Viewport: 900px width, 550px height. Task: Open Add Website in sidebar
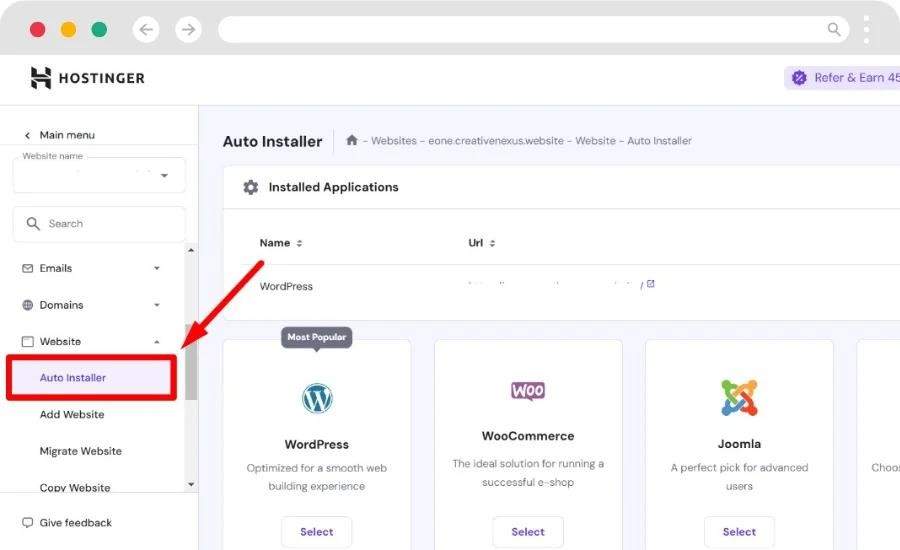coord(72,415)
